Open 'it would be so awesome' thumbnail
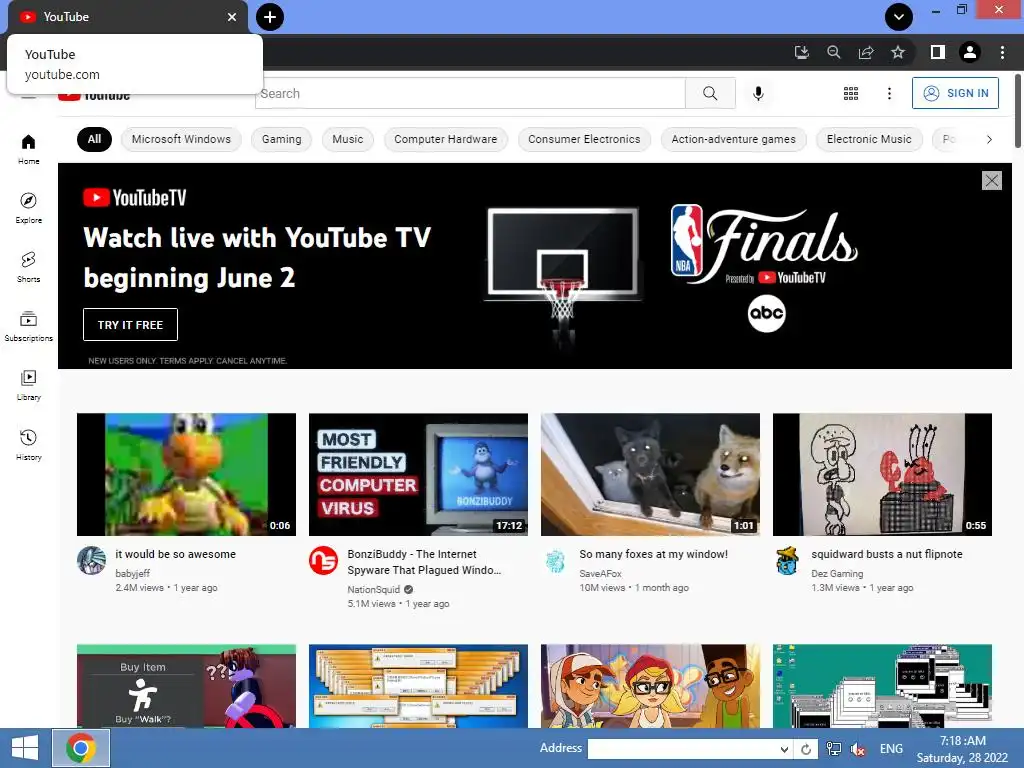The width and height of the screenshot is (1024, 768). click(x=186, y=474)
